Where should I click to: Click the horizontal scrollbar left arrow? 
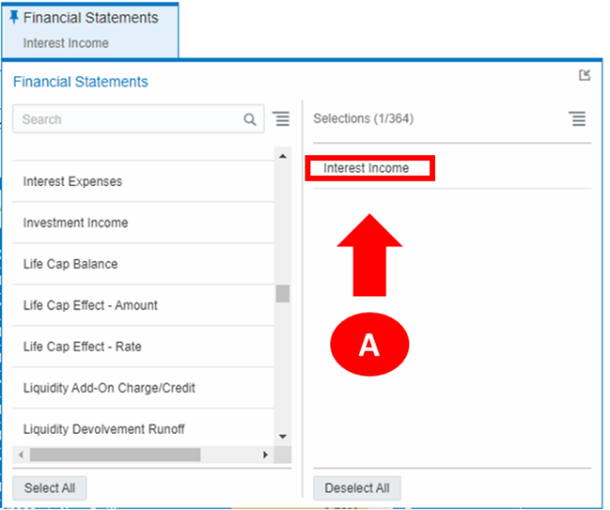pos(21,454)
